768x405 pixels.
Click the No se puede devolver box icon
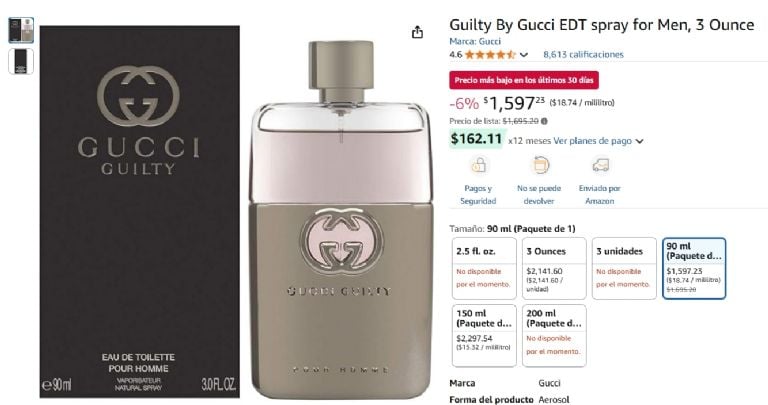[x=539, y=166]
